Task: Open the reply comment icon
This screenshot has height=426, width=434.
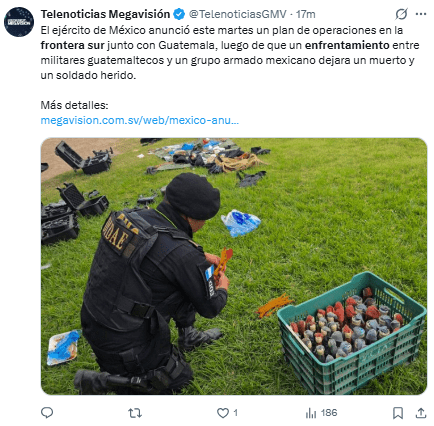Action: point(47,413)
